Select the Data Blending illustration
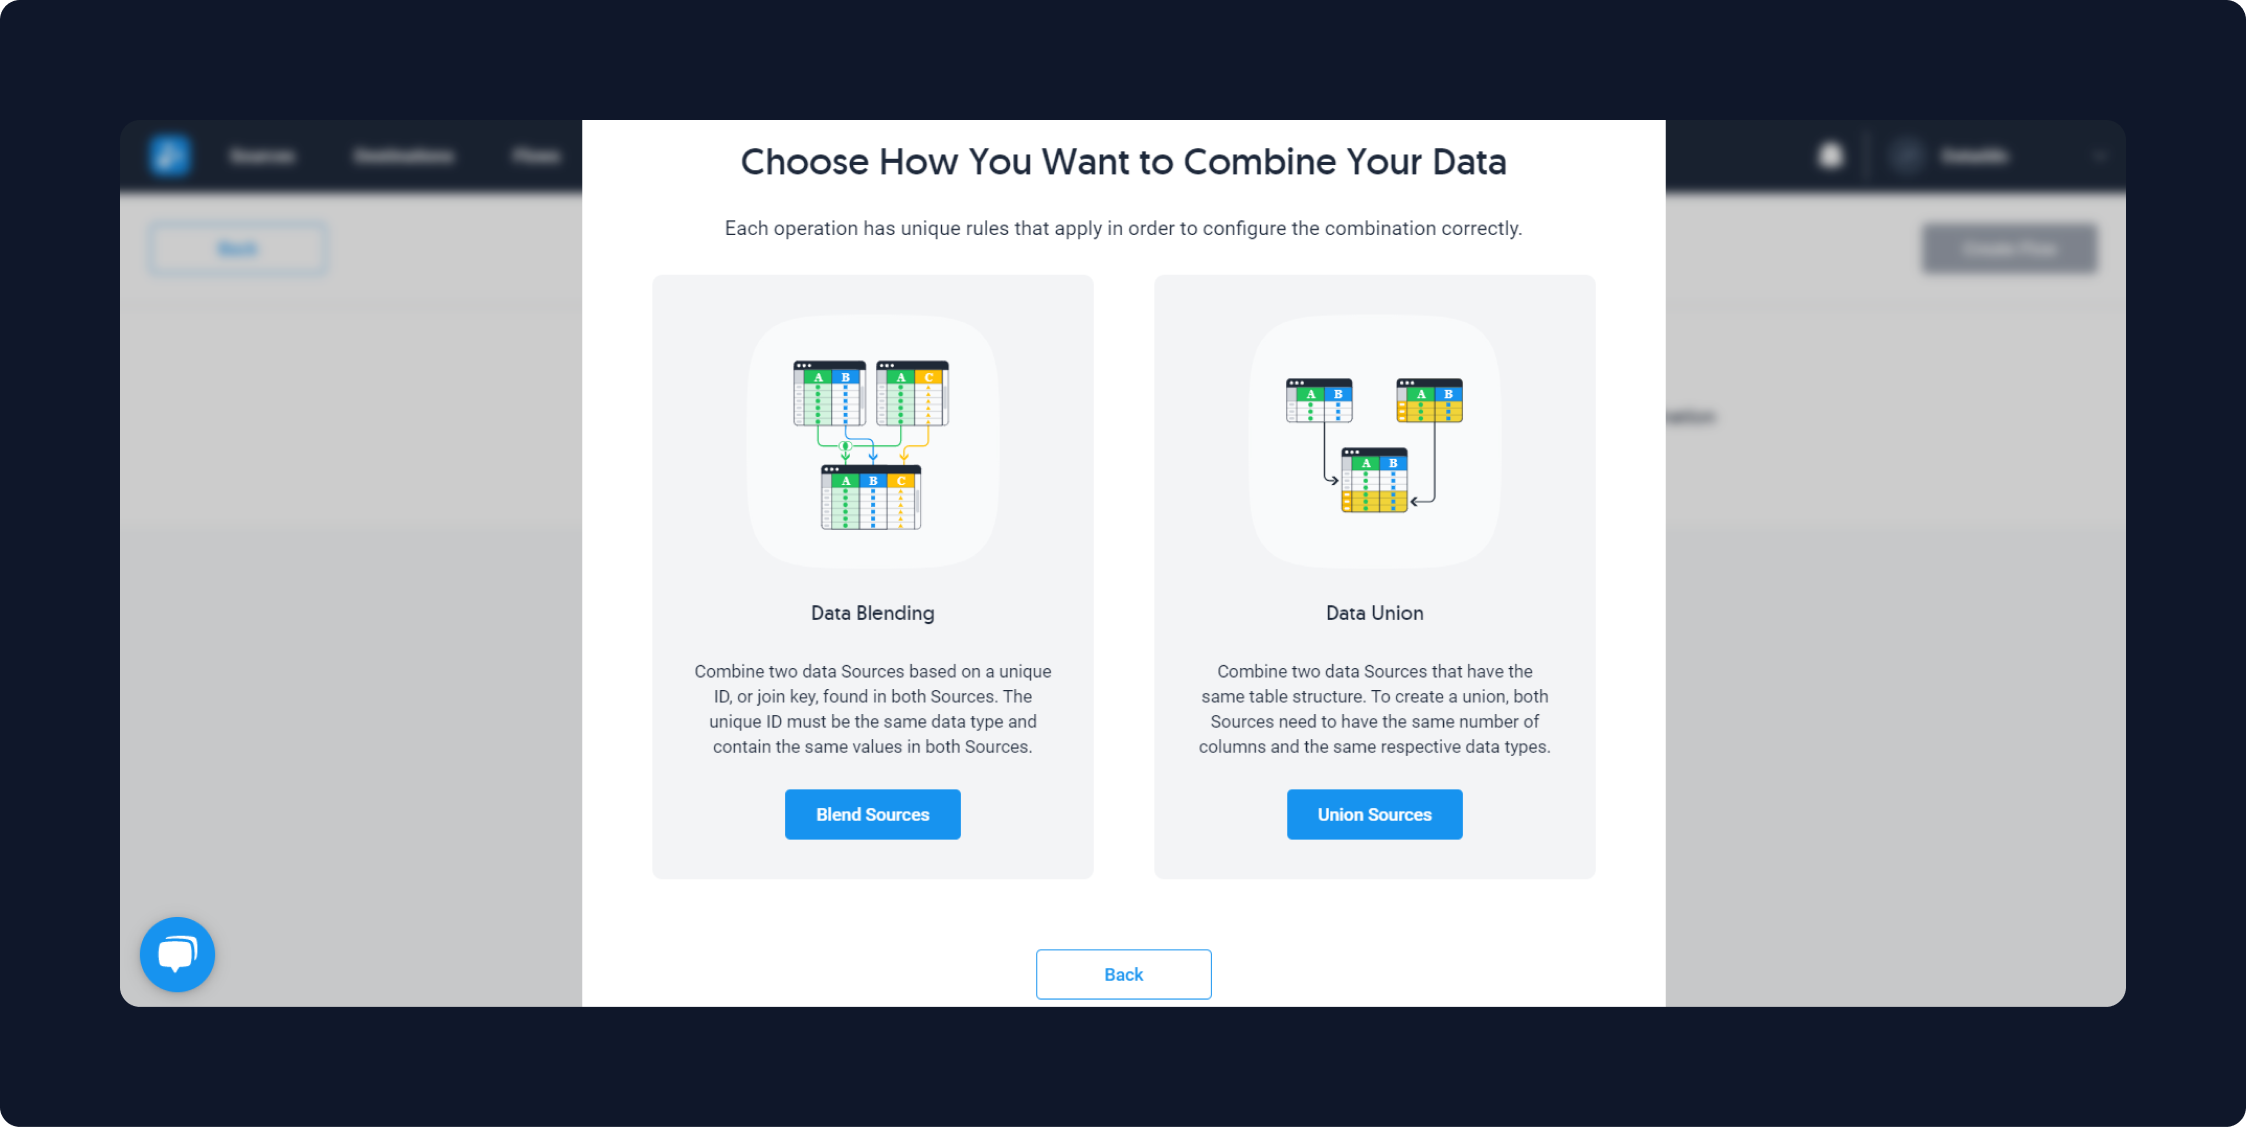Viewport: 2246px width, 1127px height. [x=872, y=442]
